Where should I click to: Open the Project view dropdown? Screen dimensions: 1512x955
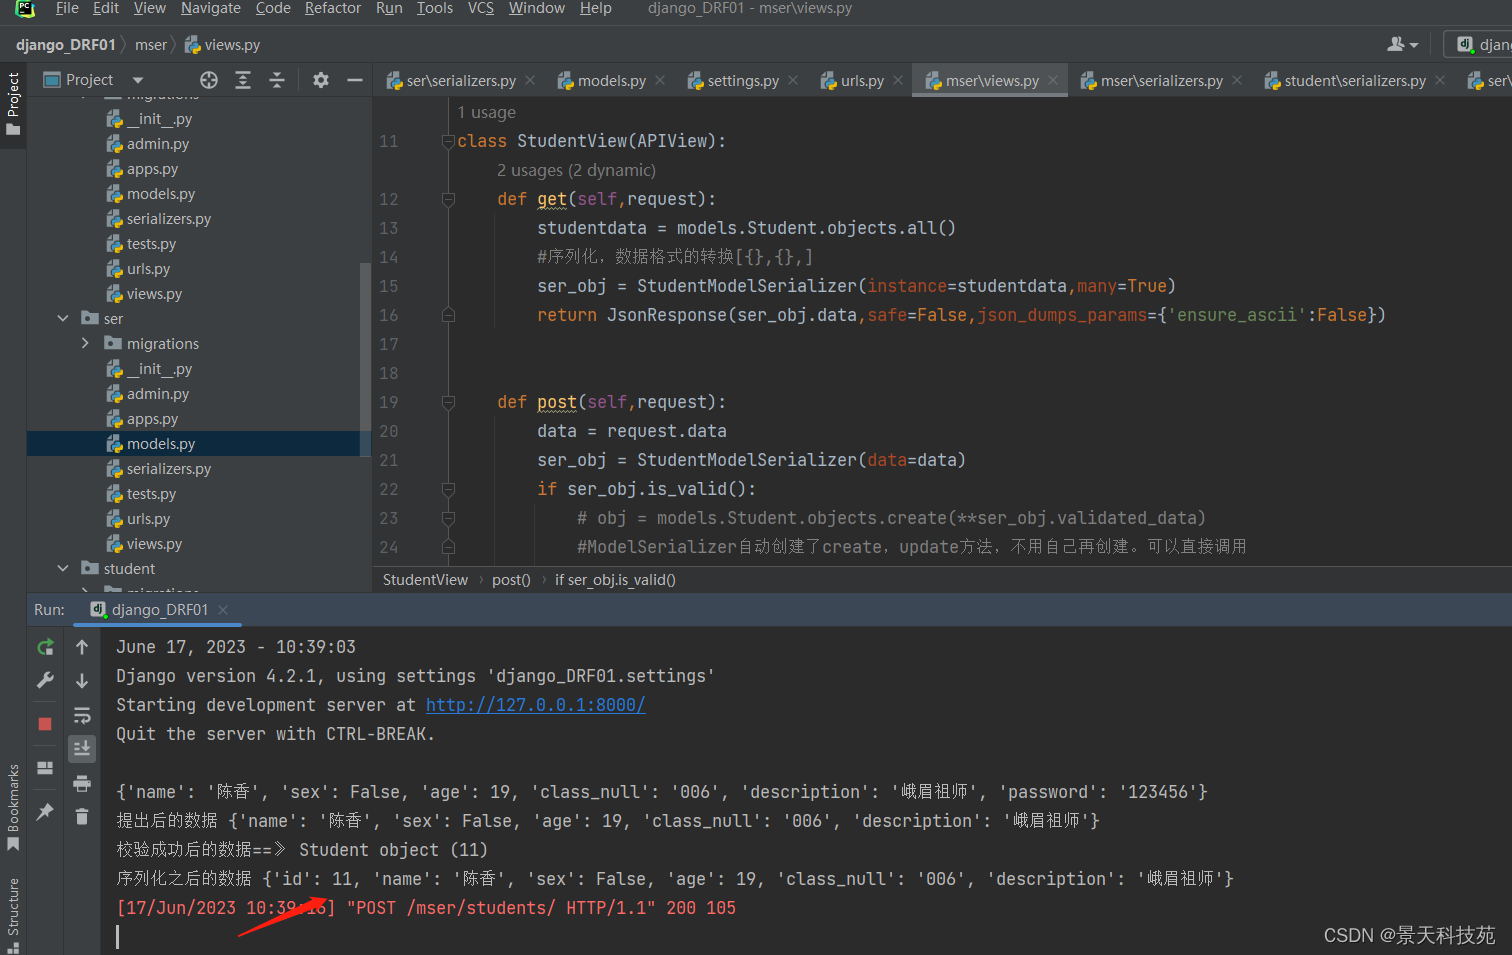tap(138, 80)
